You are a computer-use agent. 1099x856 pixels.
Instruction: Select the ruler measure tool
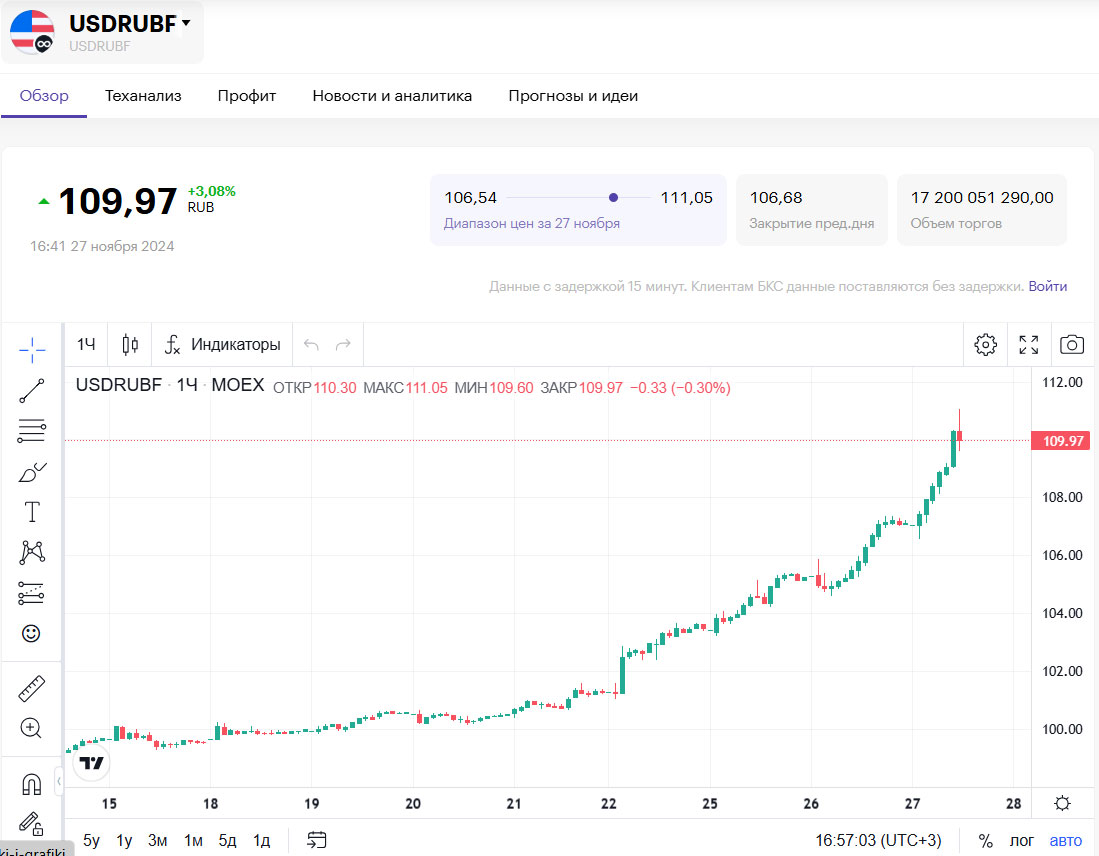tap(32, 688)
